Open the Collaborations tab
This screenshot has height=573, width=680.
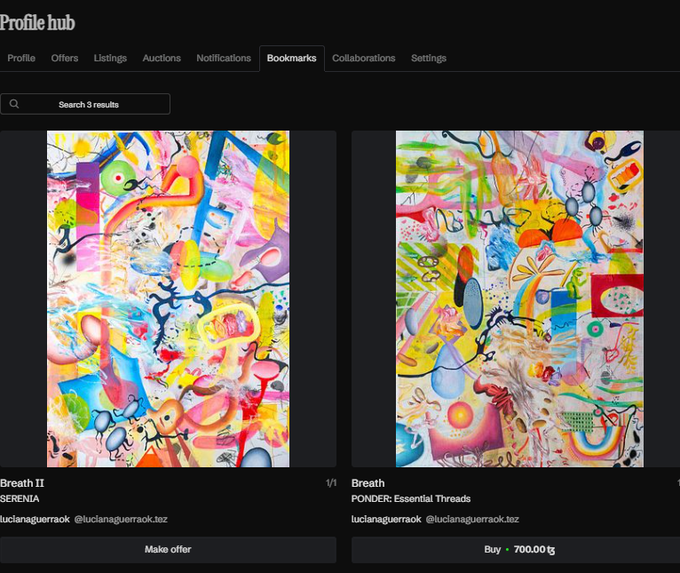tap(364, 58)
